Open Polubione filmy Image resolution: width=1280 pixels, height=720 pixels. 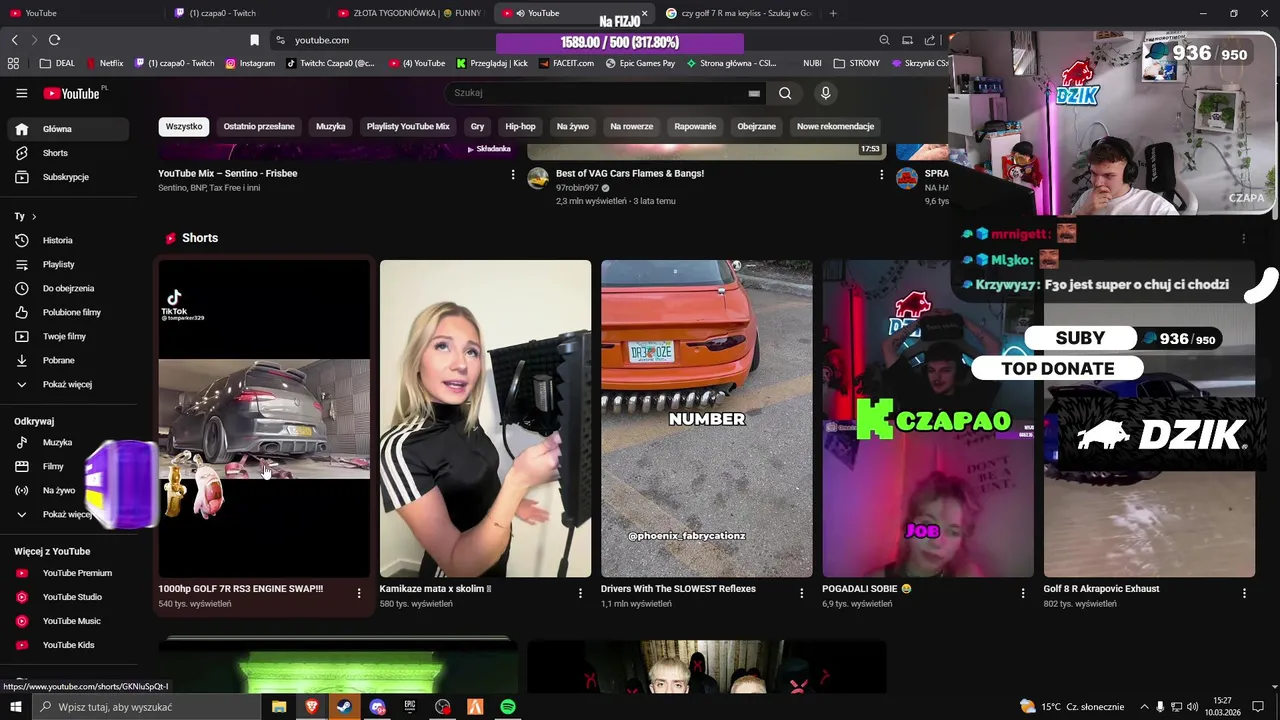(66, 312)
